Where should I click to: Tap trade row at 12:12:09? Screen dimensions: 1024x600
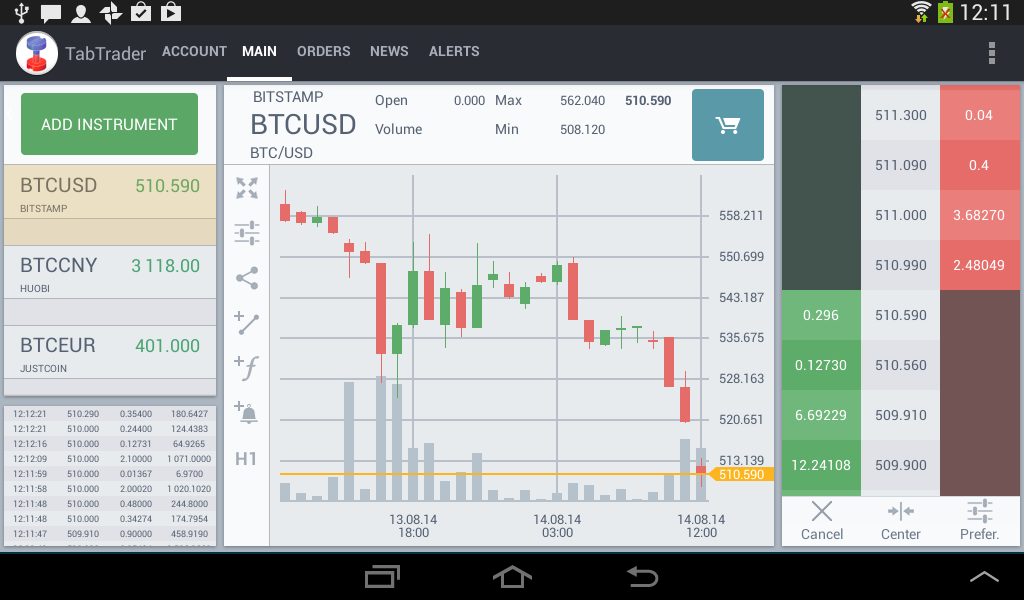pyautogui.click(x=111, y=459)
